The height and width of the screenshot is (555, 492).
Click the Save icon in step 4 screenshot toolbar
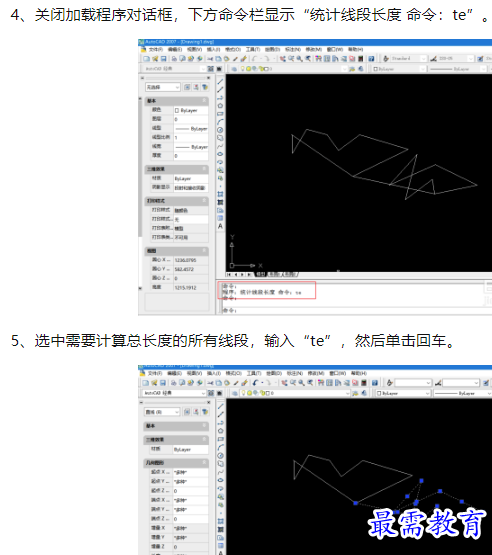(164, 59)
